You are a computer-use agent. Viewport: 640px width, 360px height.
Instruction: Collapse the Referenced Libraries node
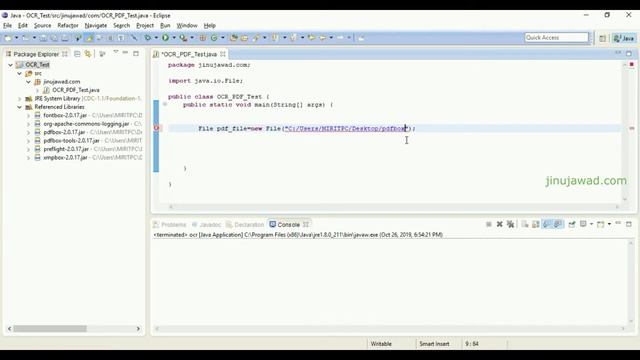(20, 107)
